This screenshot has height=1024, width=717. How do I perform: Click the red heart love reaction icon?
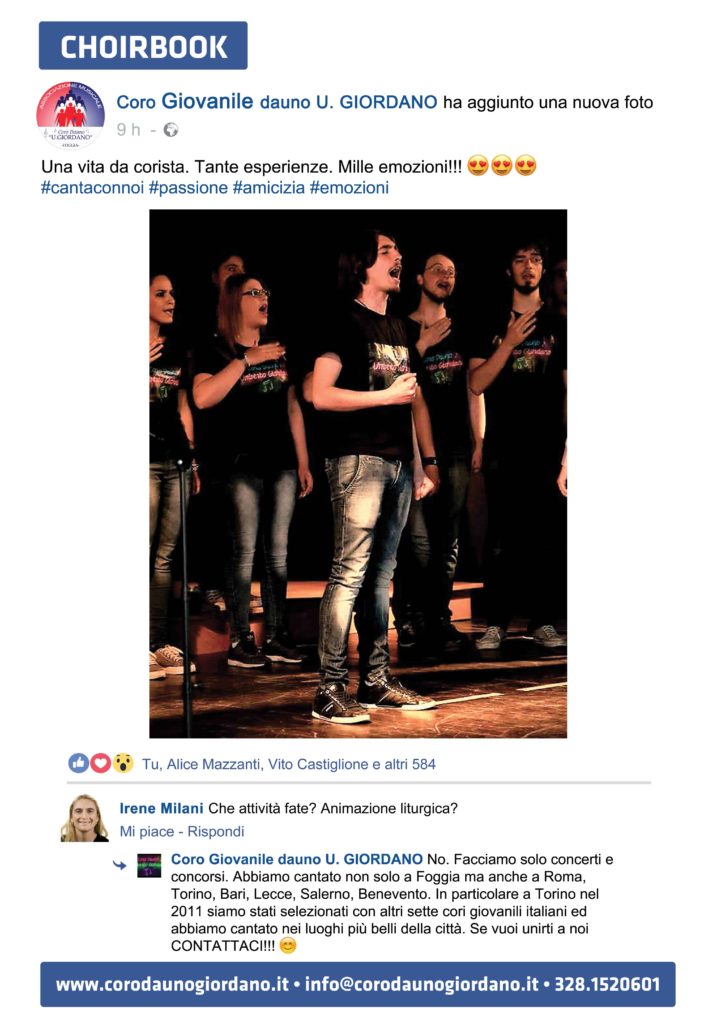tap(100, 763)
